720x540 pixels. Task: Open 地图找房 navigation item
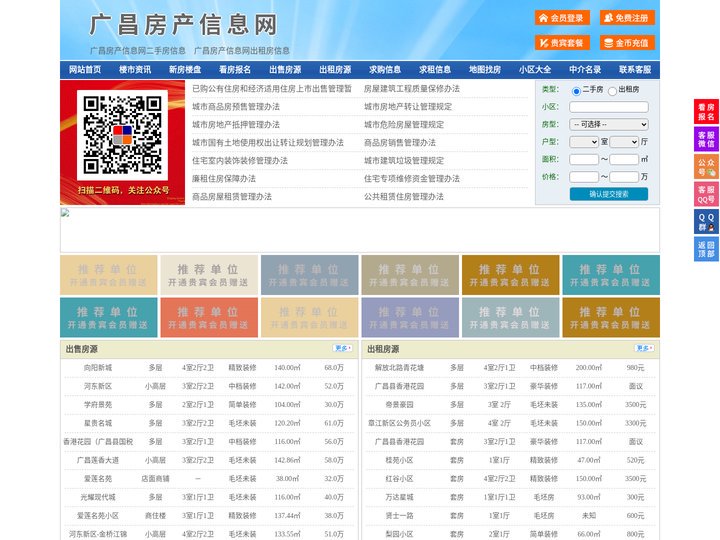coord(485,70)
